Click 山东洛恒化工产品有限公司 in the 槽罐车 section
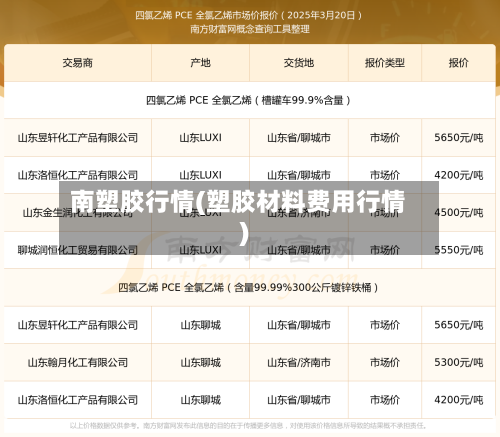The image size is (500, 437). tap(78, 175)
